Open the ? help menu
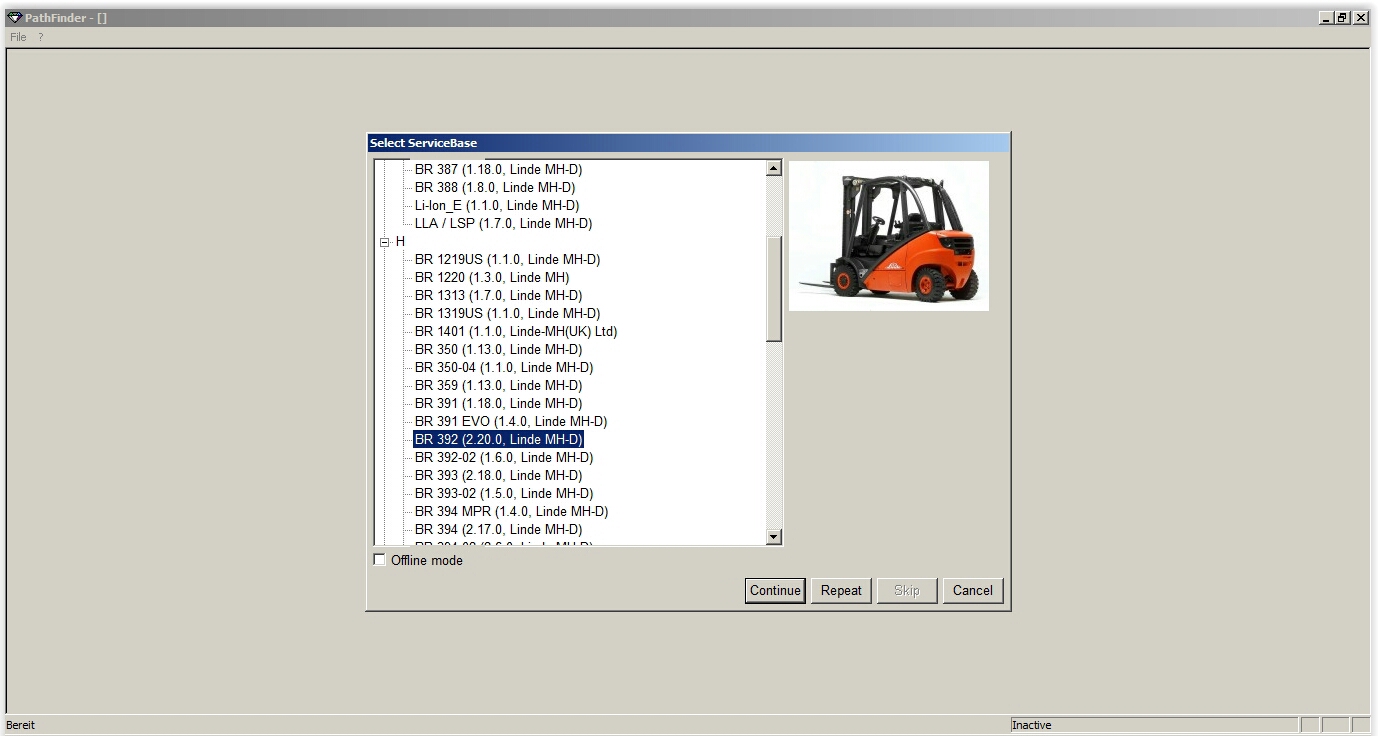This screenshot has width=1379, height=736. 41,37
